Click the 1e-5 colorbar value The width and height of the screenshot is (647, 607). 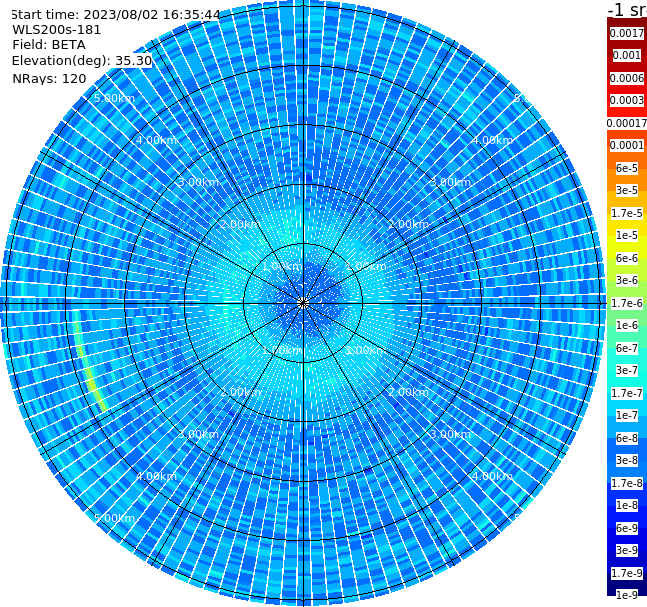627,235
